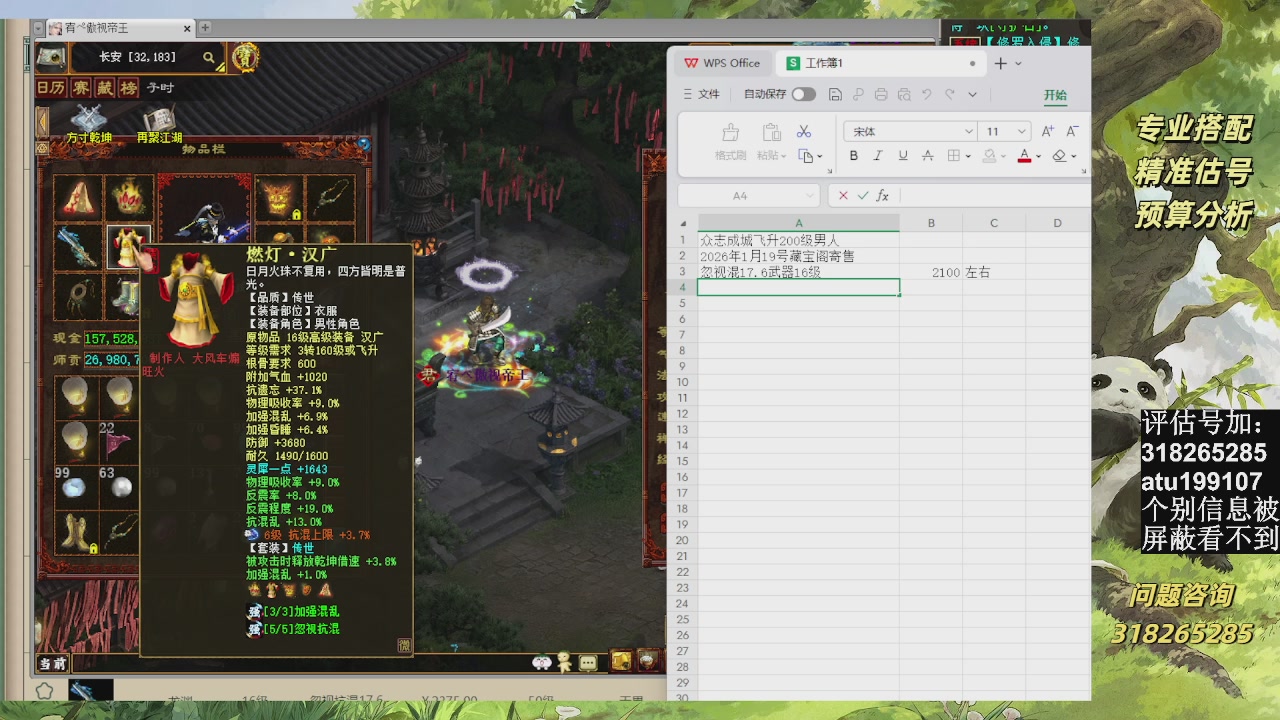Open the font color dropdown arrow

[1038, 157]
